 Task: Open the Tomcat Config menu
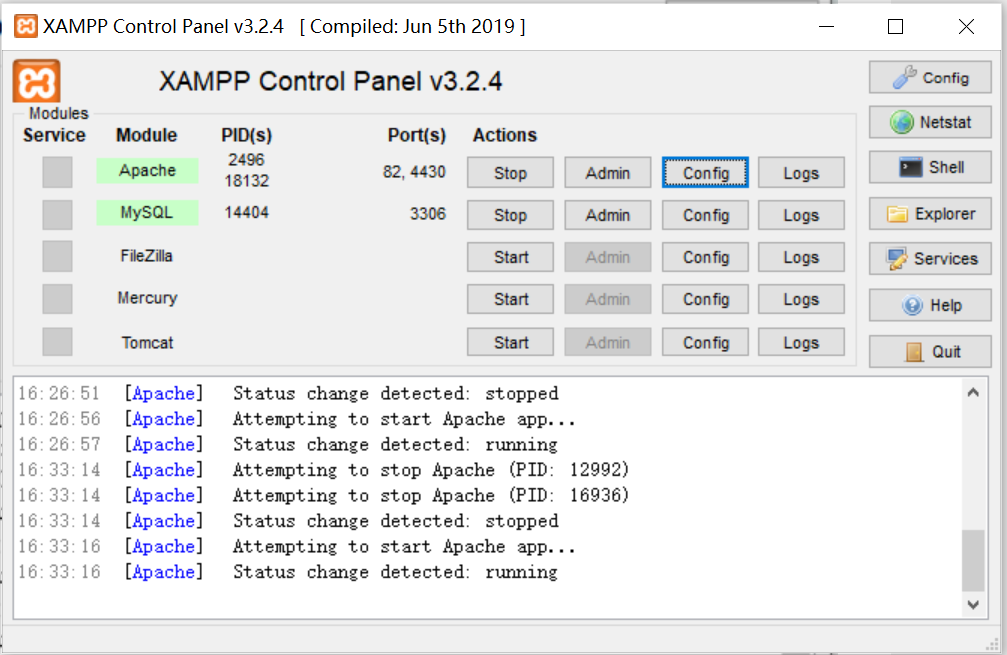(x=705, y=342)
